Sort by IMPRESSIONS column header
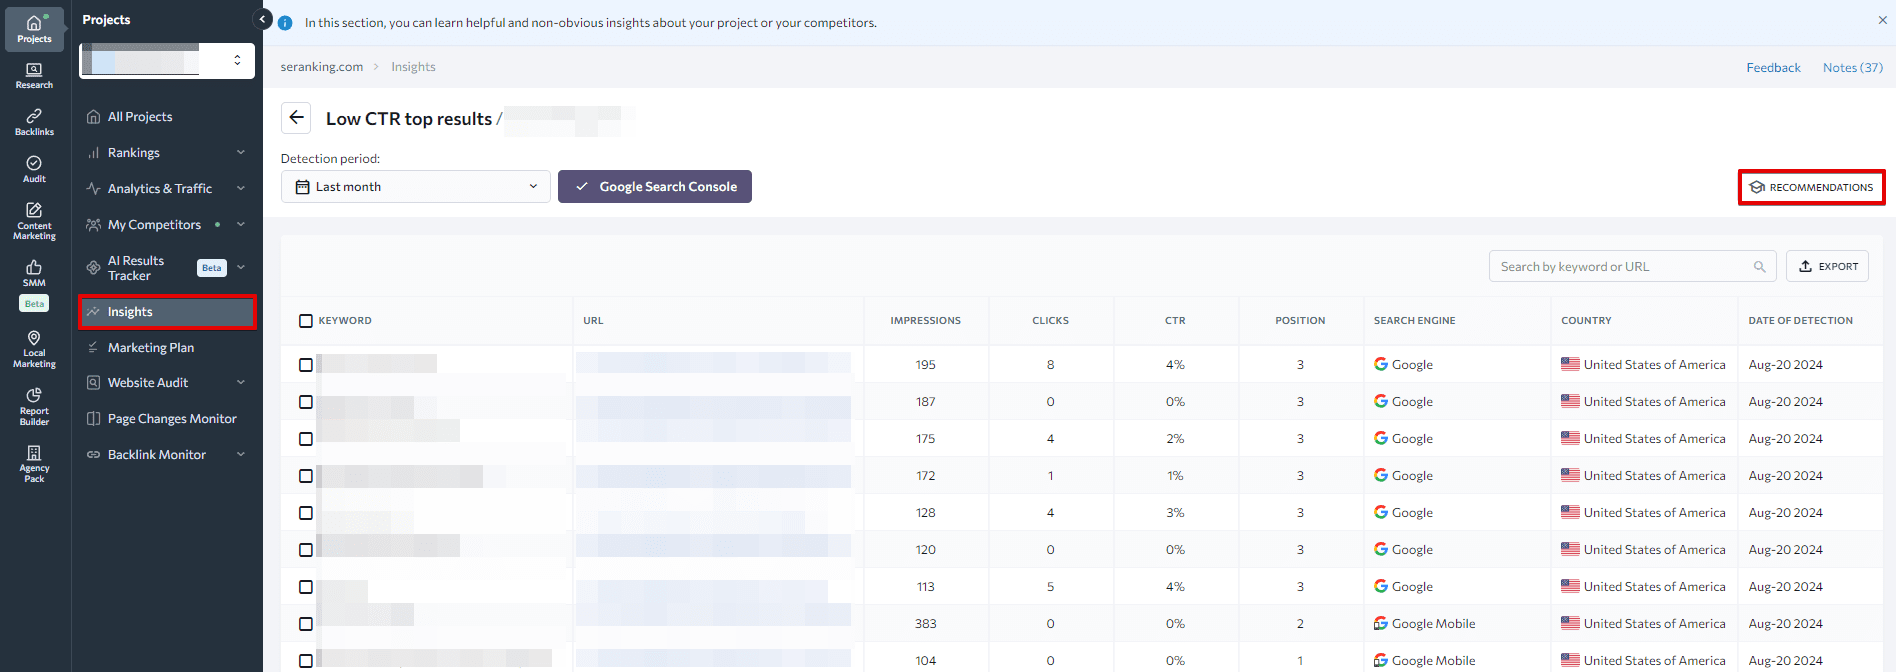Screen dimensions: 1896x672 925,321
